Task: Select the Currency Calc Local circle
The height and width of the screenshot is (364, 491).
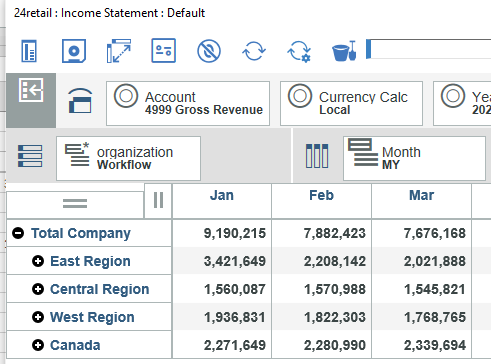Action: point(300,96)
